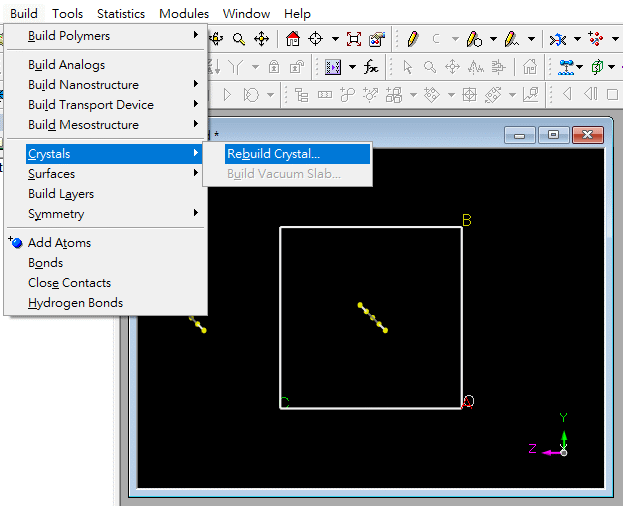623x506 pixels.
Task: Open Rebuild Crystal from the submenu
Action: click(x=273, y=154)
